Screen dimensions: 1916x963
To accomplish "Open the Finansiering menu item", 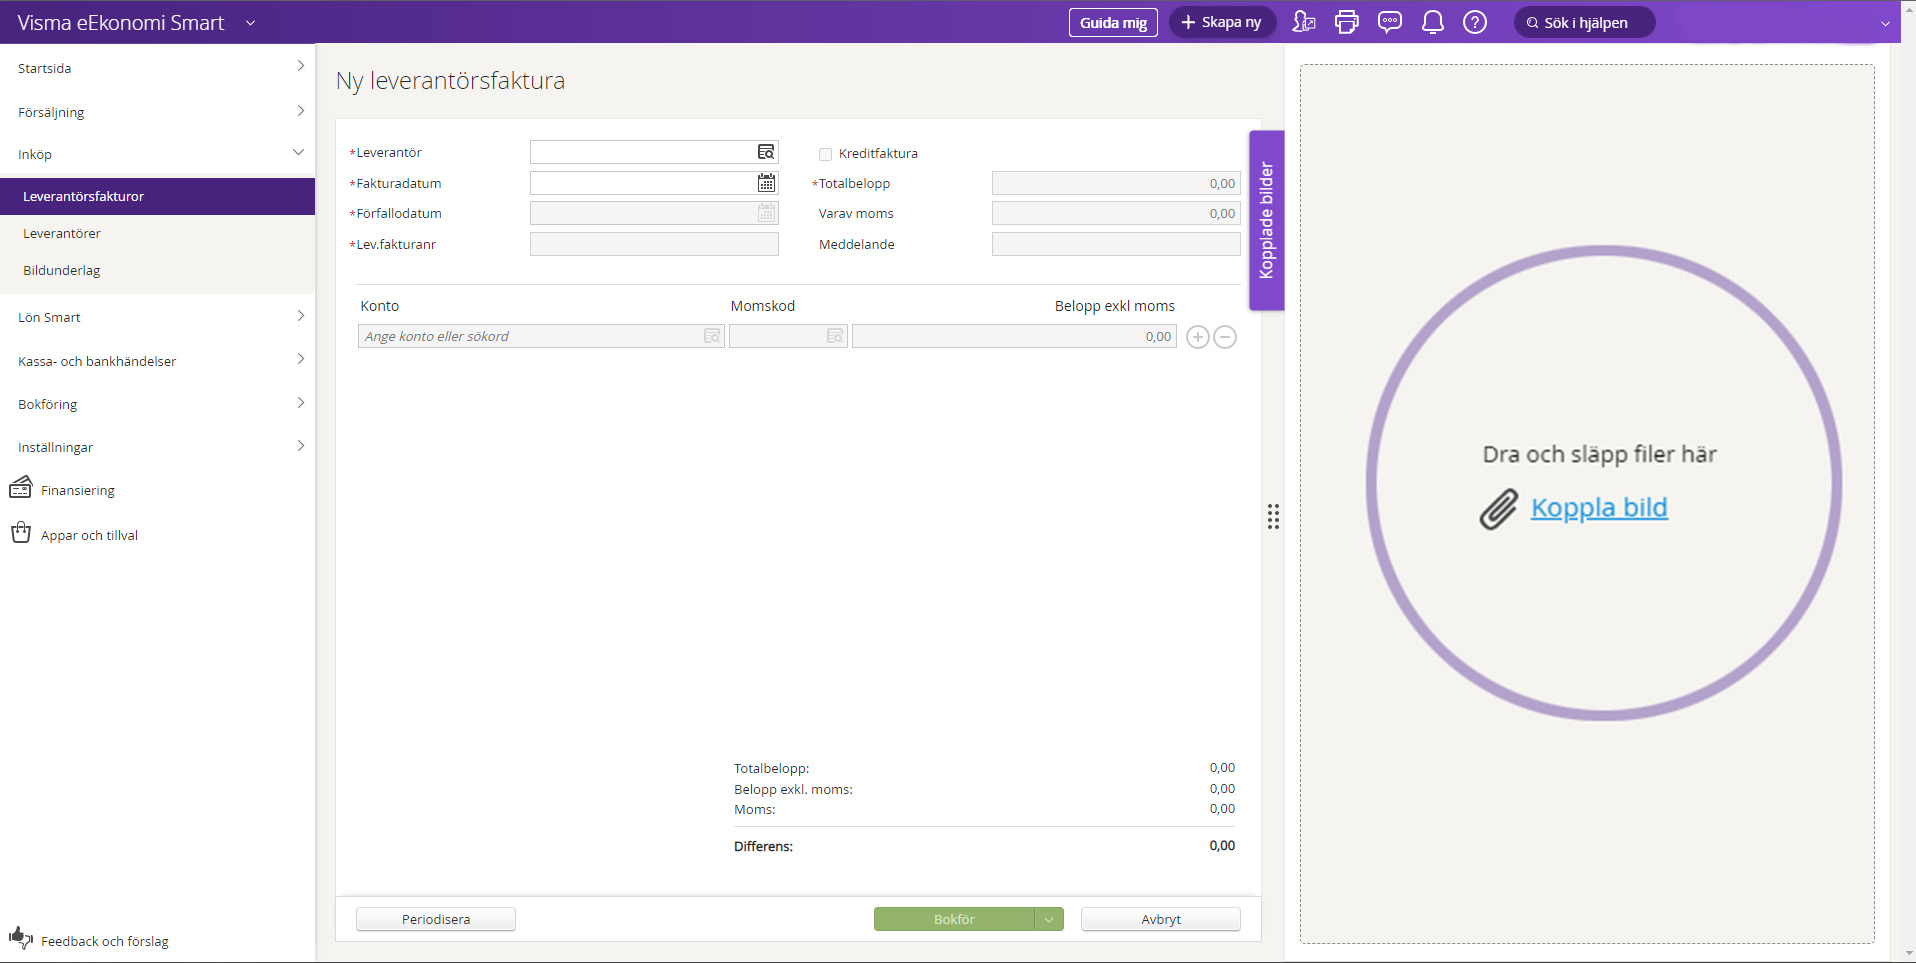I will [78, 490].
